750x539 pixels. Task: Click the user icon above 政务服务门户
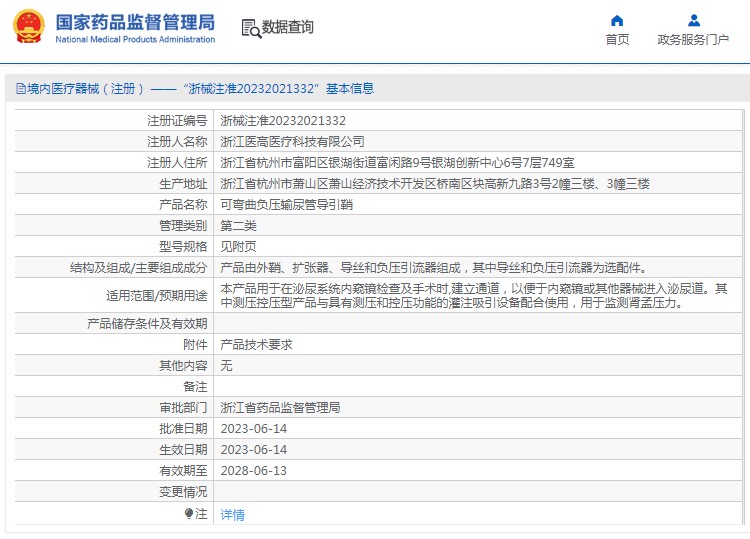694,21
